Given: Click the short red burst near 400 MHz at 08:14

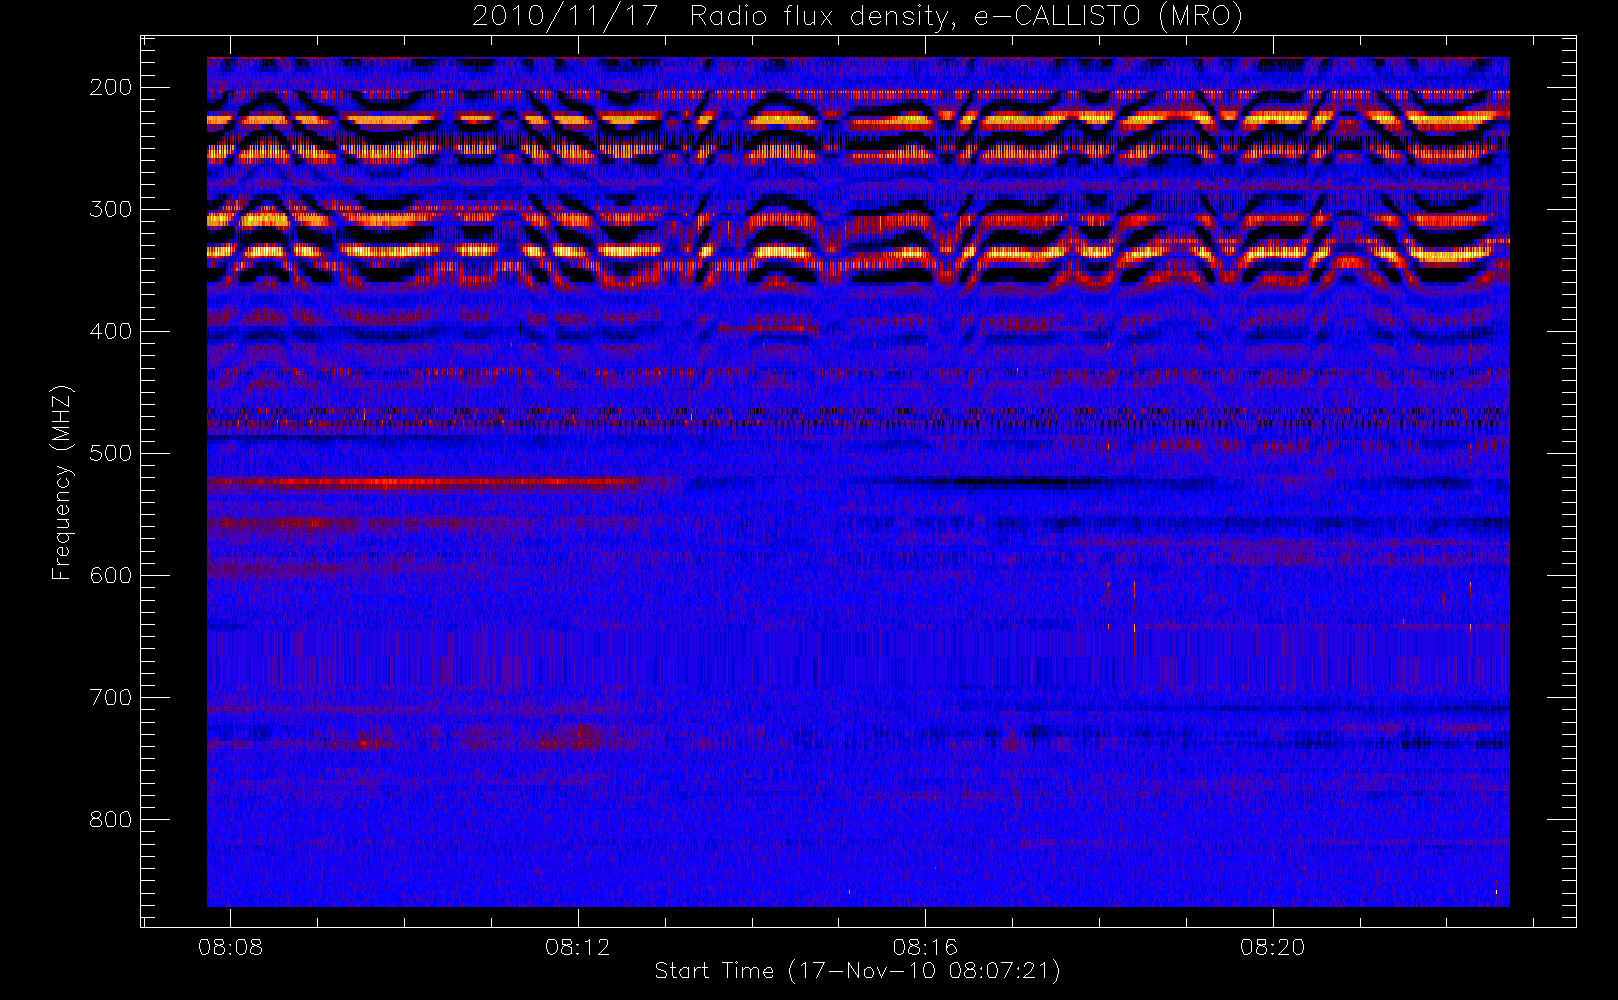Looking at the screenshot, I should 768,328.
